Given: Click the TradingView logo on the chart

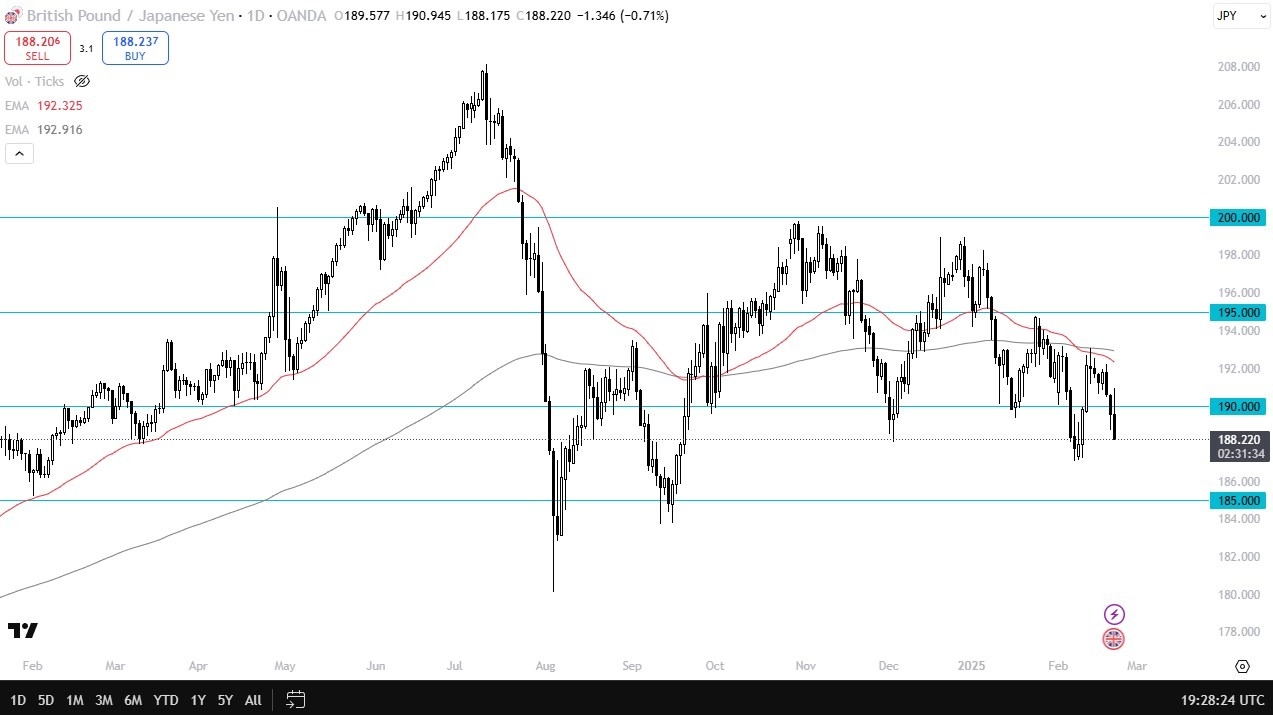Looking at the screenshot, I should pos(22,630).
